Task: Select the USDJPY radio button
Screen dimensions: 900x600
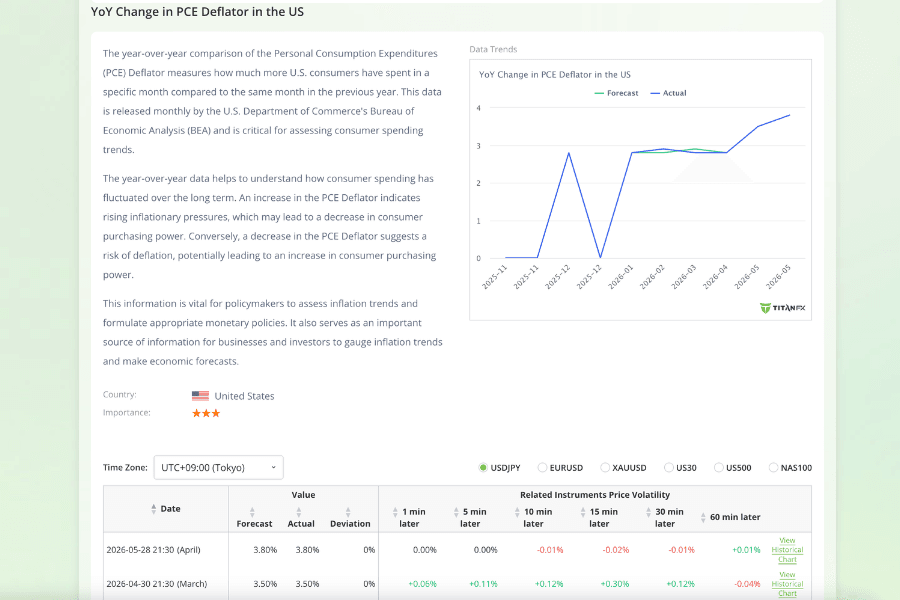Action: 483,468
